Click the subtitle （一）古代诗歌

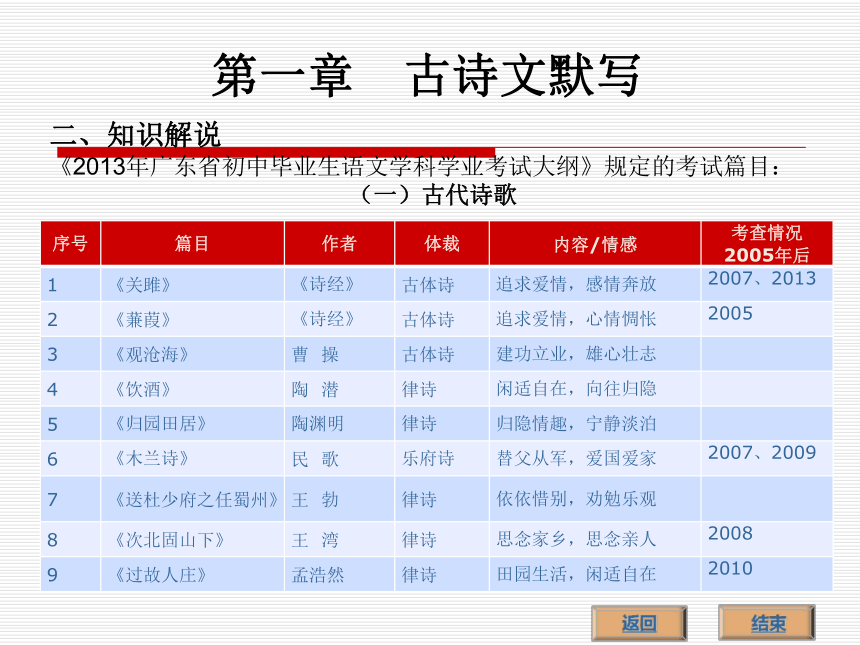[x=437, y=194]
